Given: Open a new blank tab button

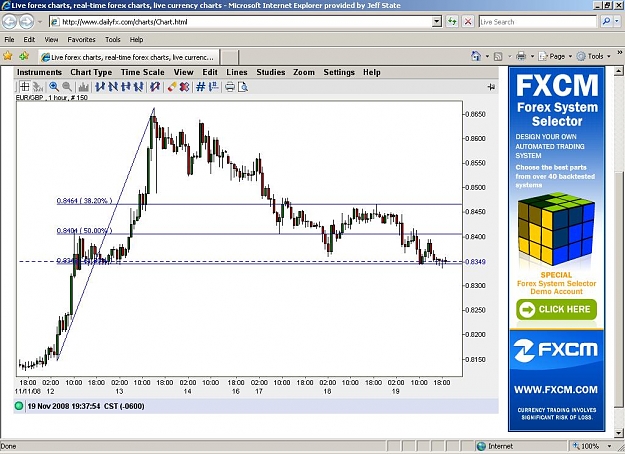Looking at the screenshot, I should click(x=230, y=57).
